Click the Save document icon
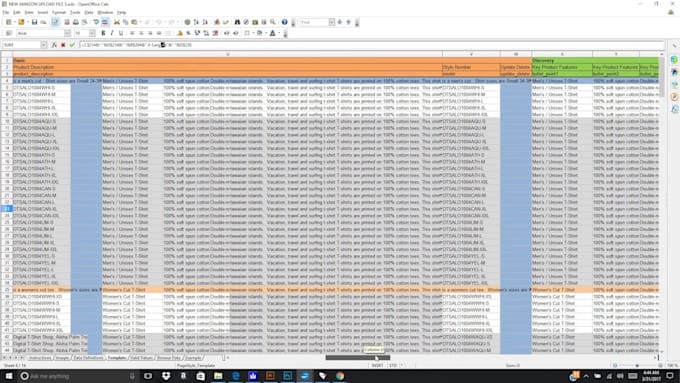The height and width of the screenshot is (383, 680). tap(34, 22)
